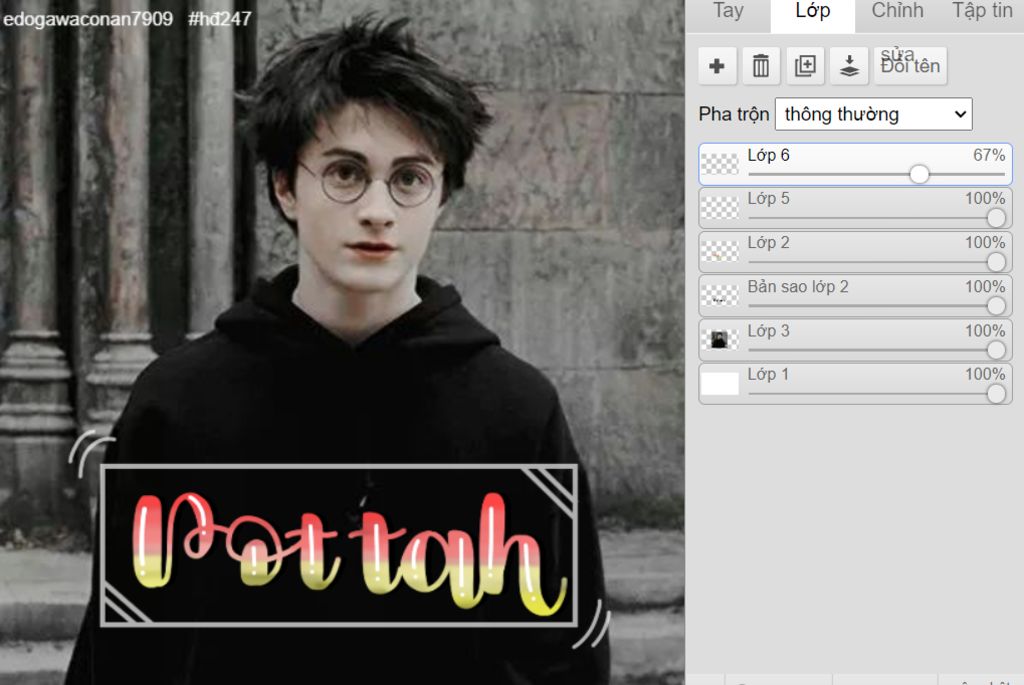
Task: Duplicate the layer with the copy icon
Action: coord(805,66)
